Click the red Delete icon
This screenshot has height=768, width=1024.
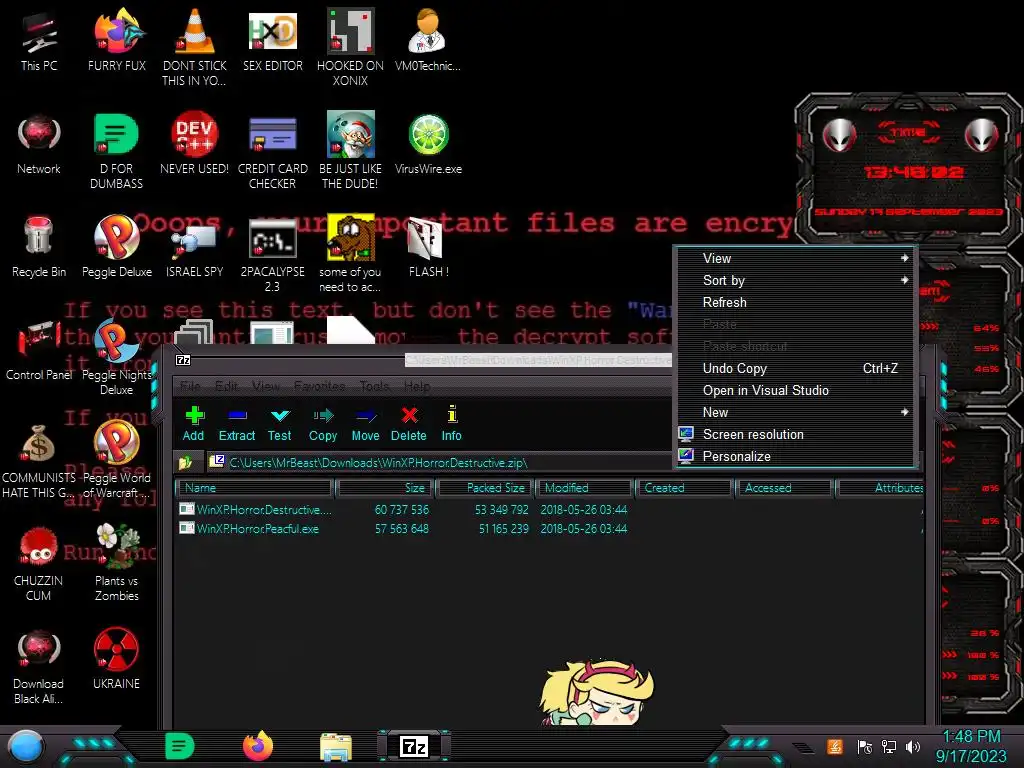coord(409,423)
